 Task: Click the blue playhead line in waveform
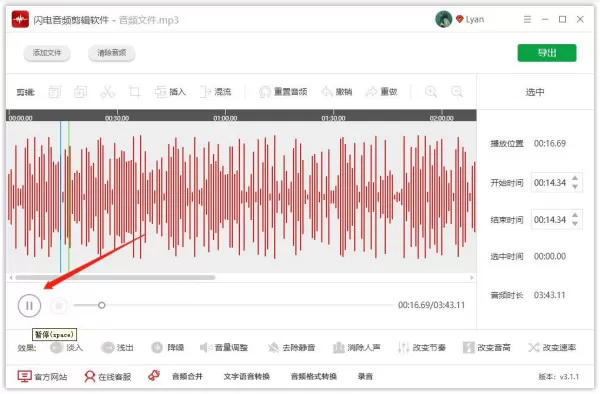coord(60,197)
